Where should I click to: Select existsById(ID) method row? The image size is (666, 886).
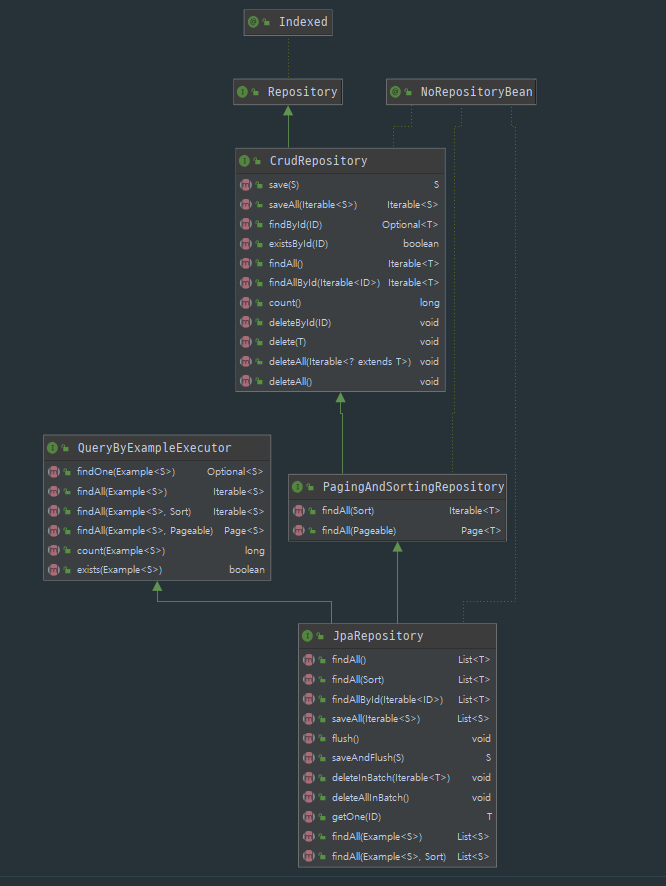point(340,244)
